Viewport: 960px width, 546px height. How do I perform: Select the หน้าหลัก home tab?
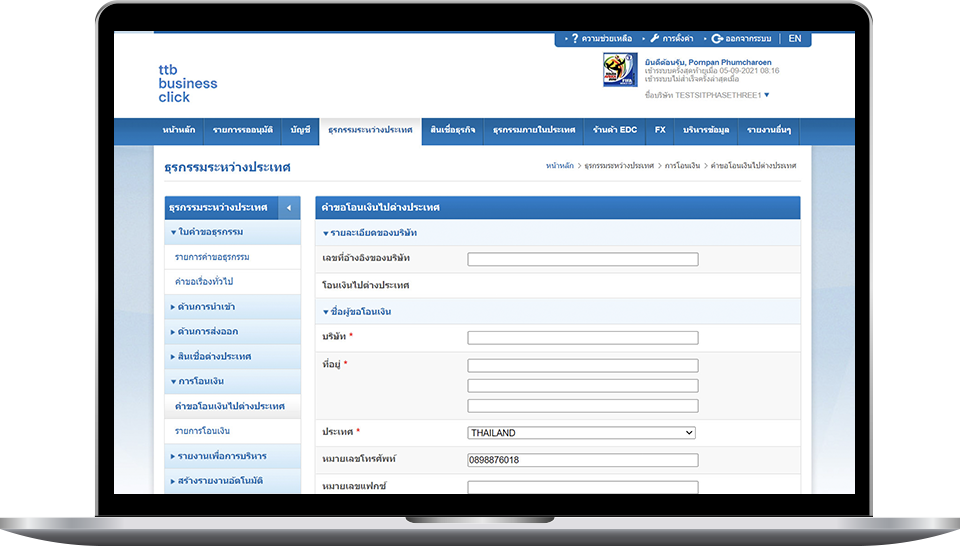pos(179,130)
